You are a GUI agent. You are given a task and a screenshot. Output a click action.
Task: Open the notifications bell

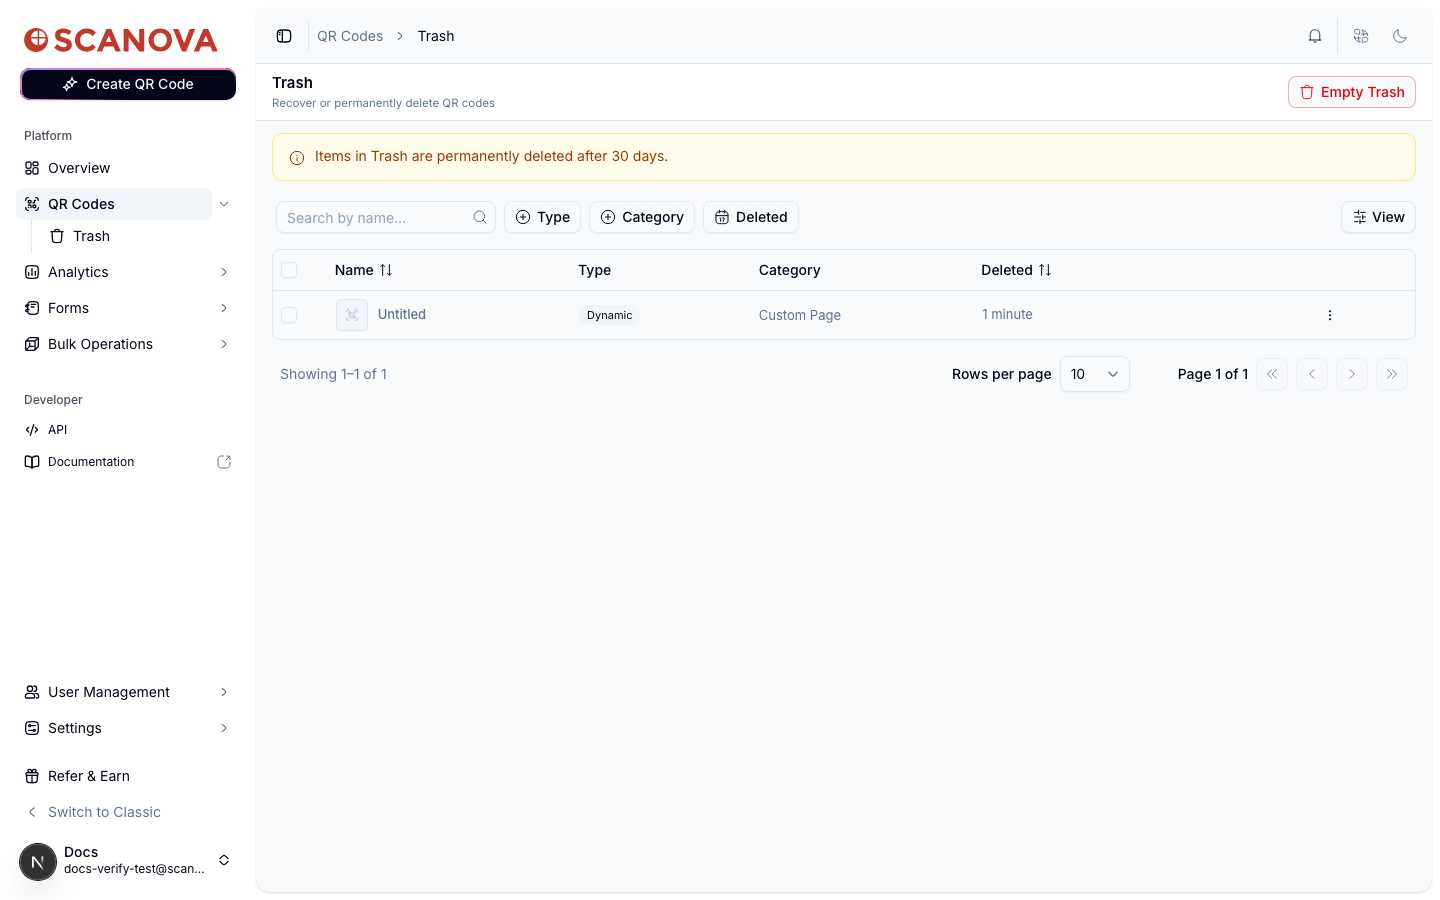tap(1315, 36)
